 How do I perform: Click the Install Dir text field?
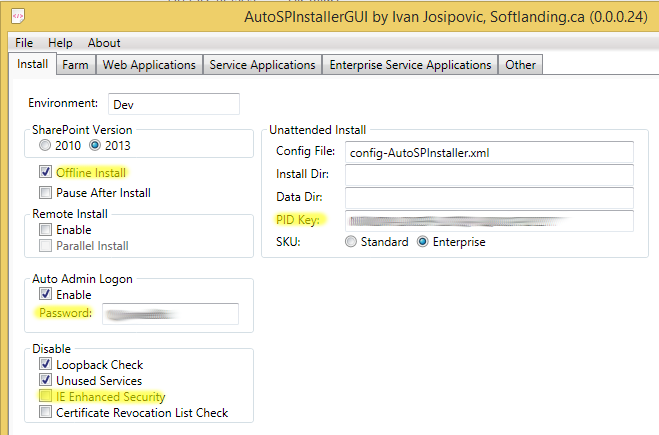(x=489, y=175)
